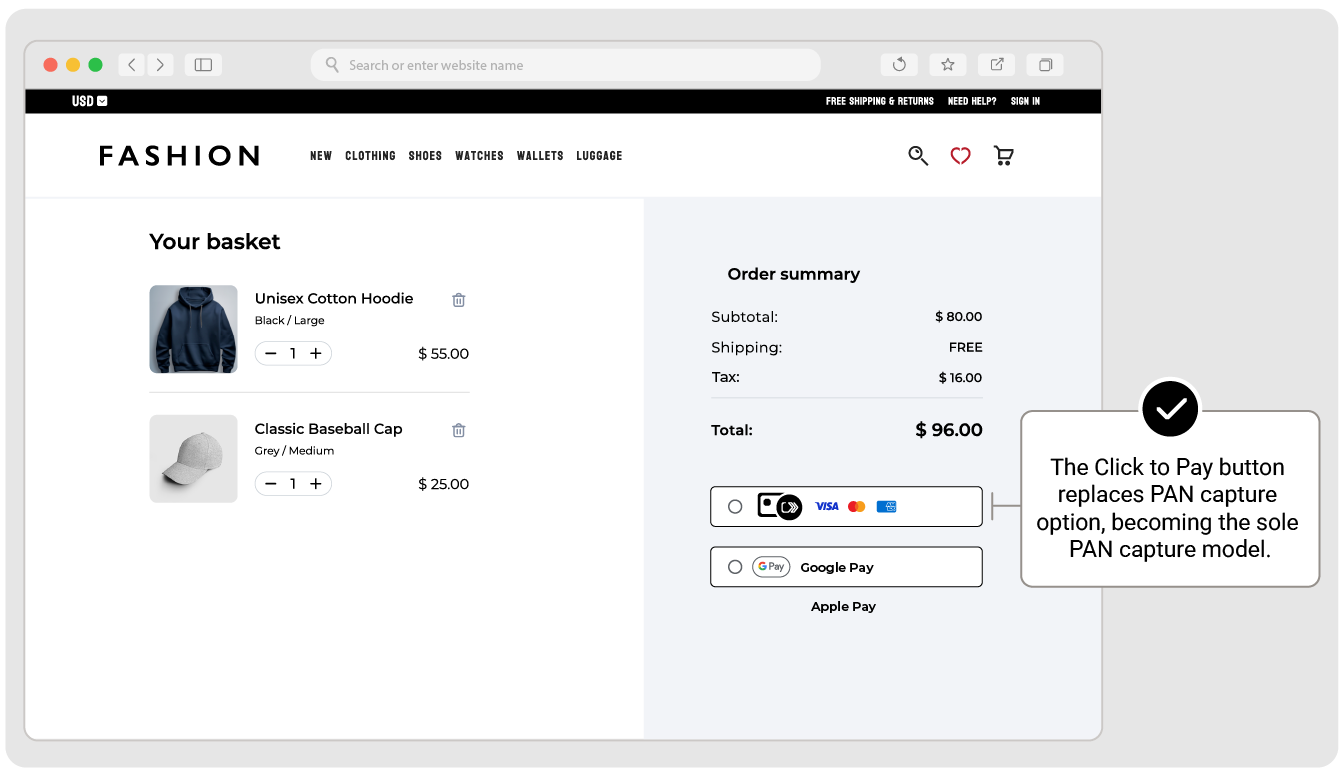
Task: Open the shopping cart icon
Action: 1003,155
